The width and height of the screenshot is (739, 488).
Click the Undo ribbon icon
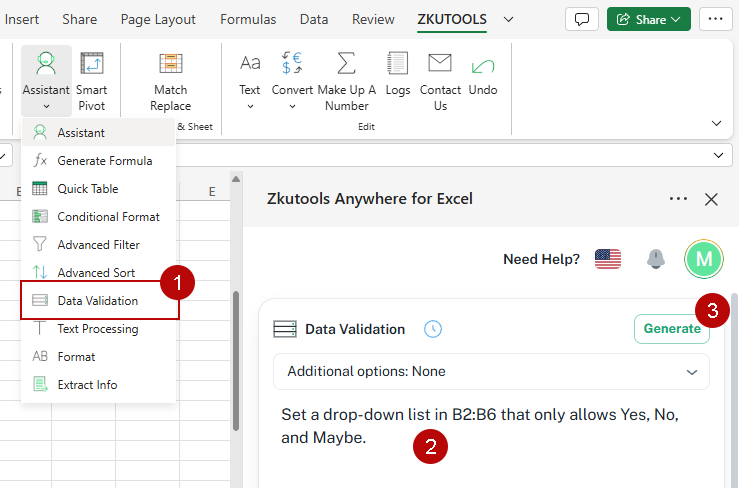pos(483,66)
